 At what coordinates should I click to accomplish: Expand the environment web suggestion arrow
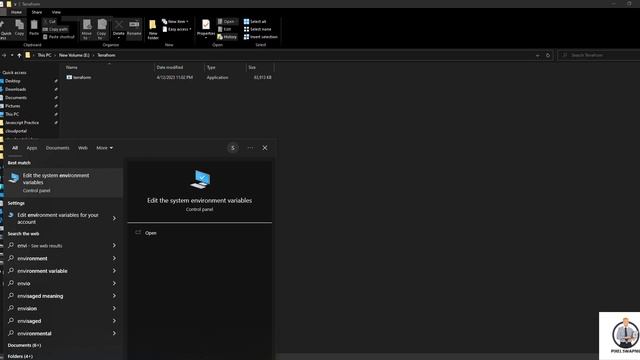(114, 258)
